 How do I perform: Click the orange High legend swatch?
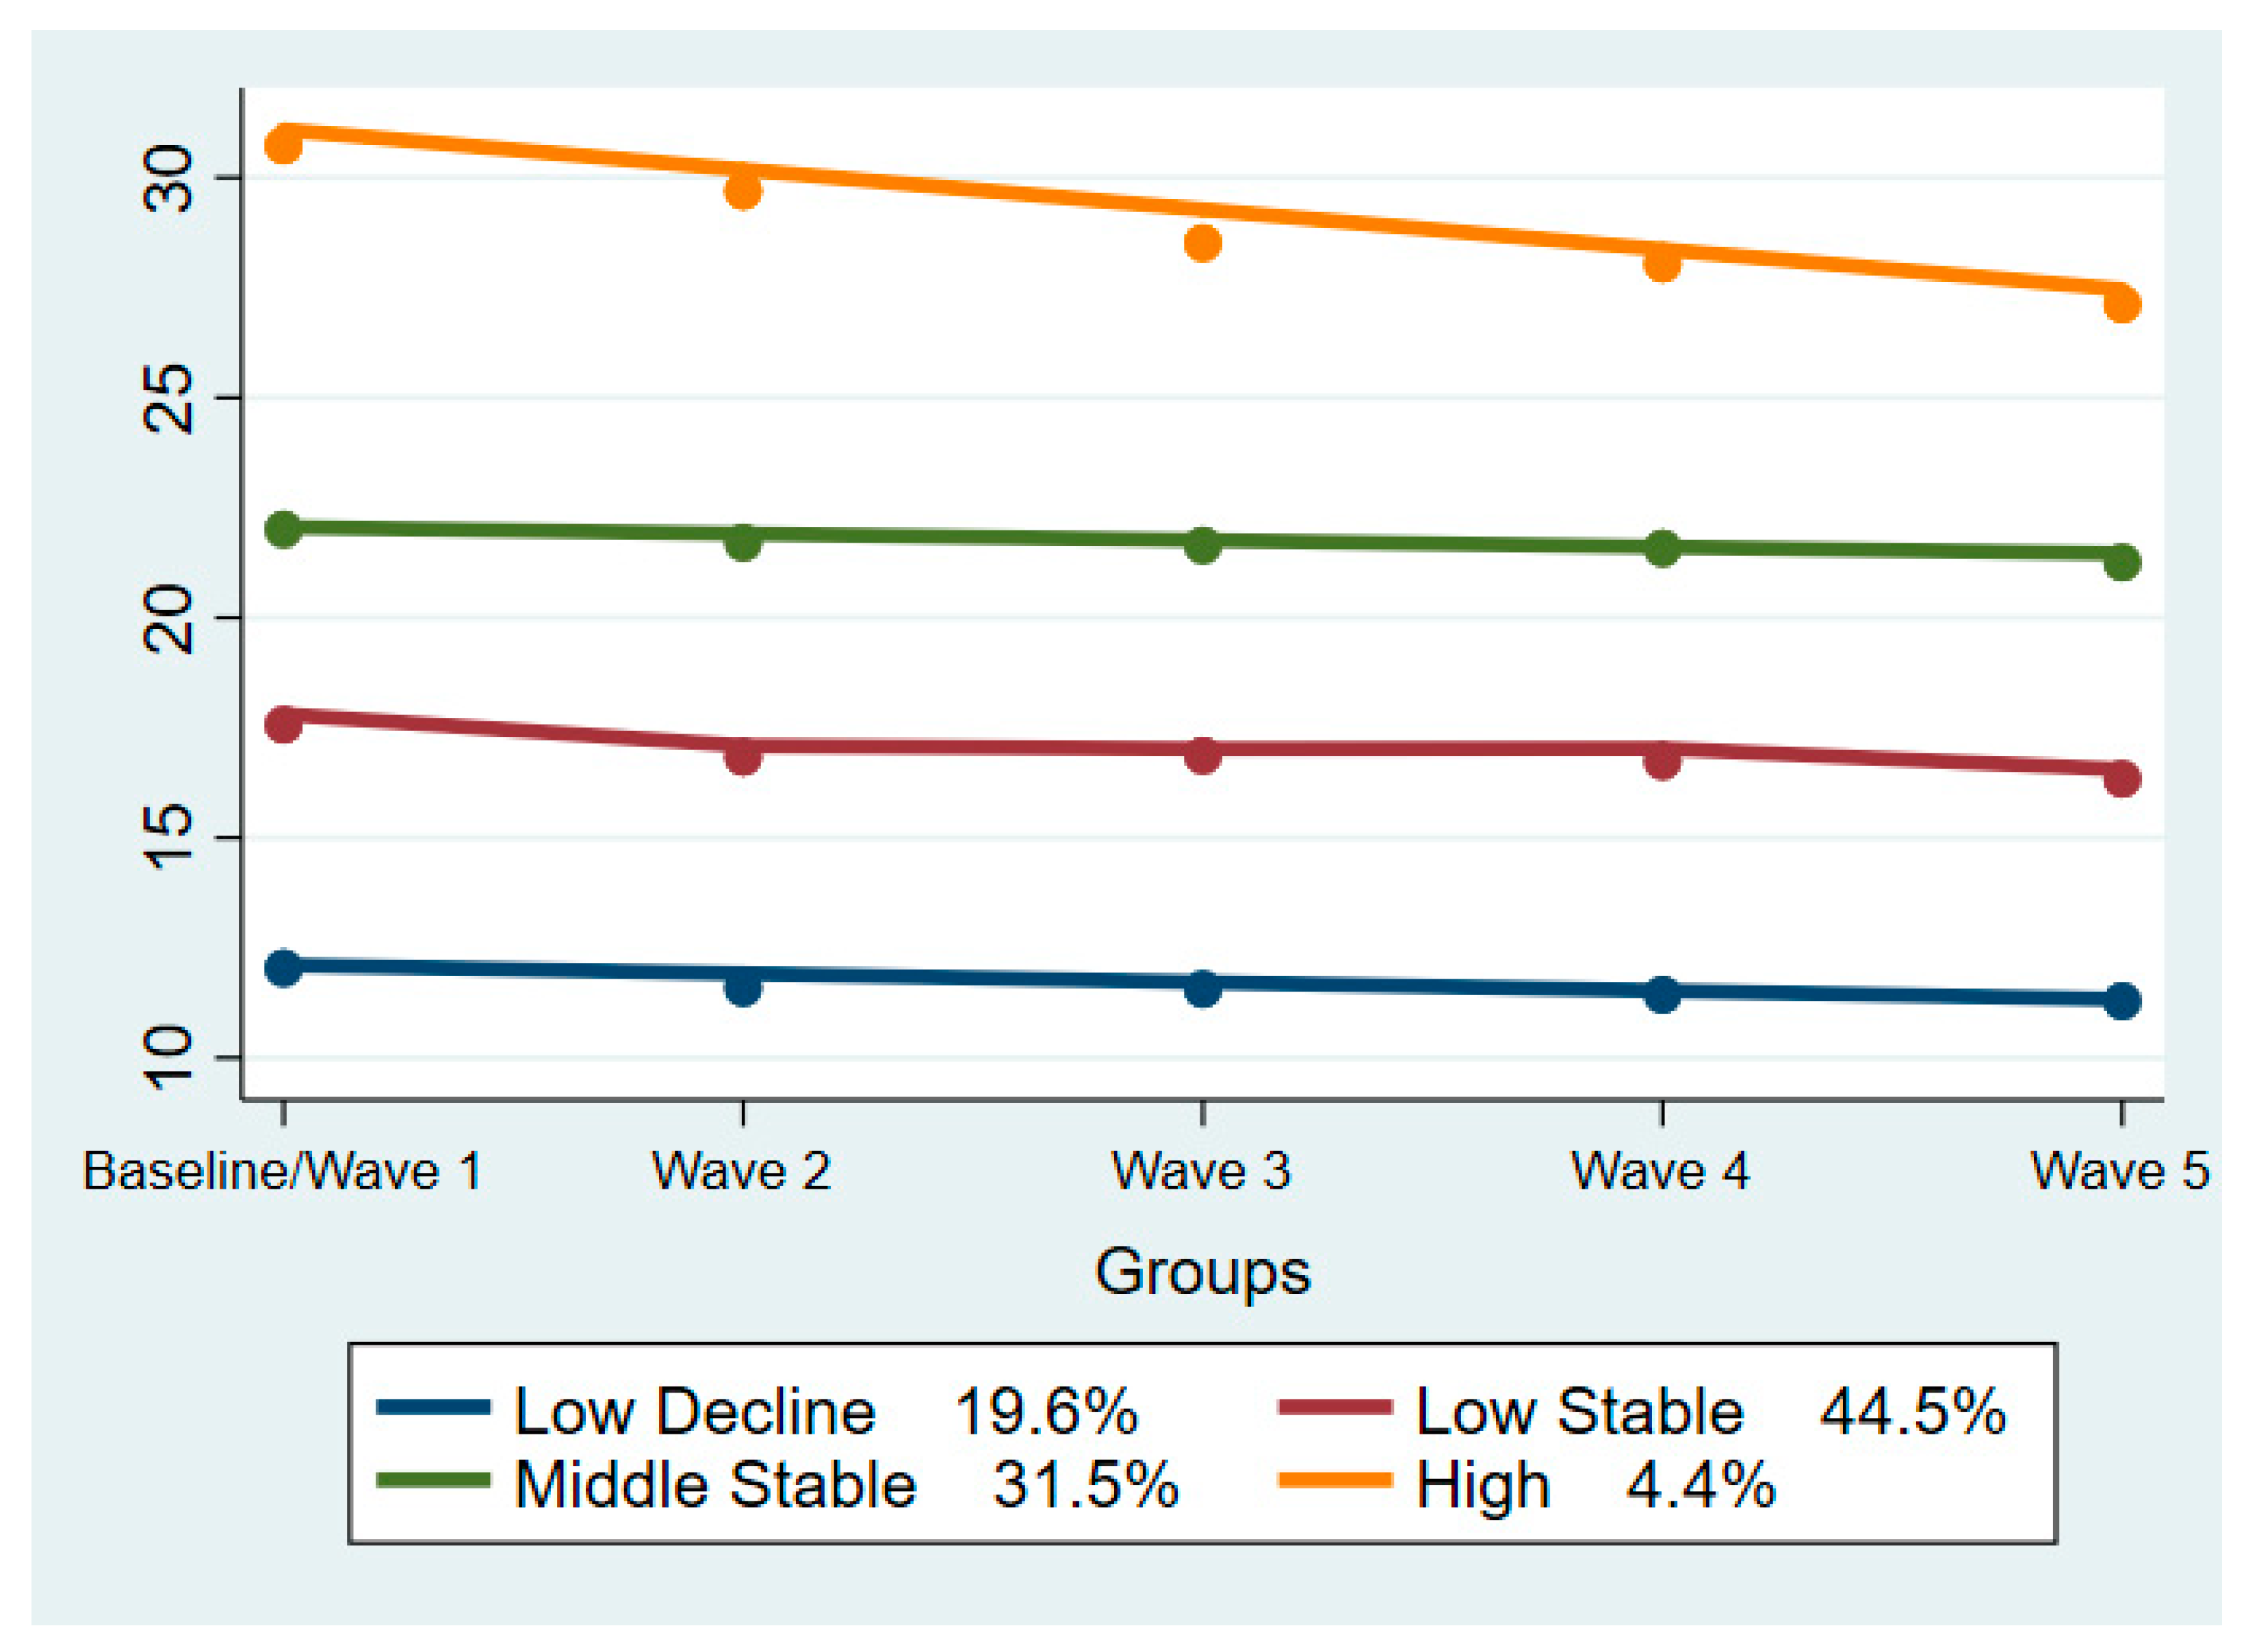pos(1335,1481)
